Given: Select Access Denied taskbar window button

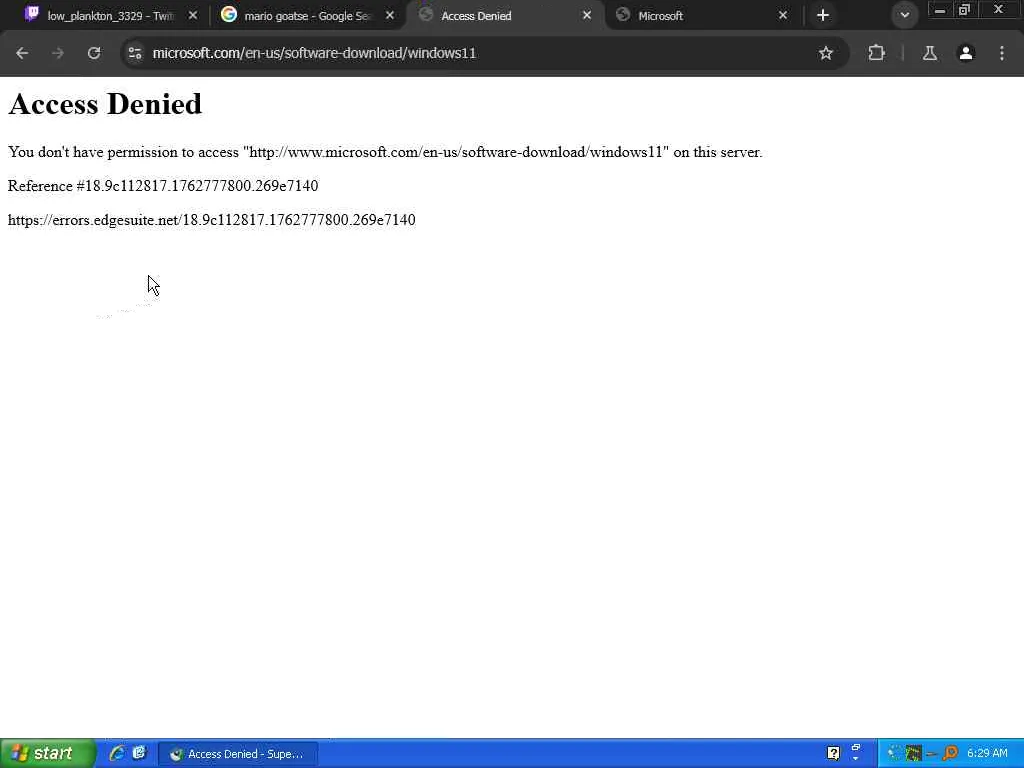Looking at the screenshot, I should (238, 754).
